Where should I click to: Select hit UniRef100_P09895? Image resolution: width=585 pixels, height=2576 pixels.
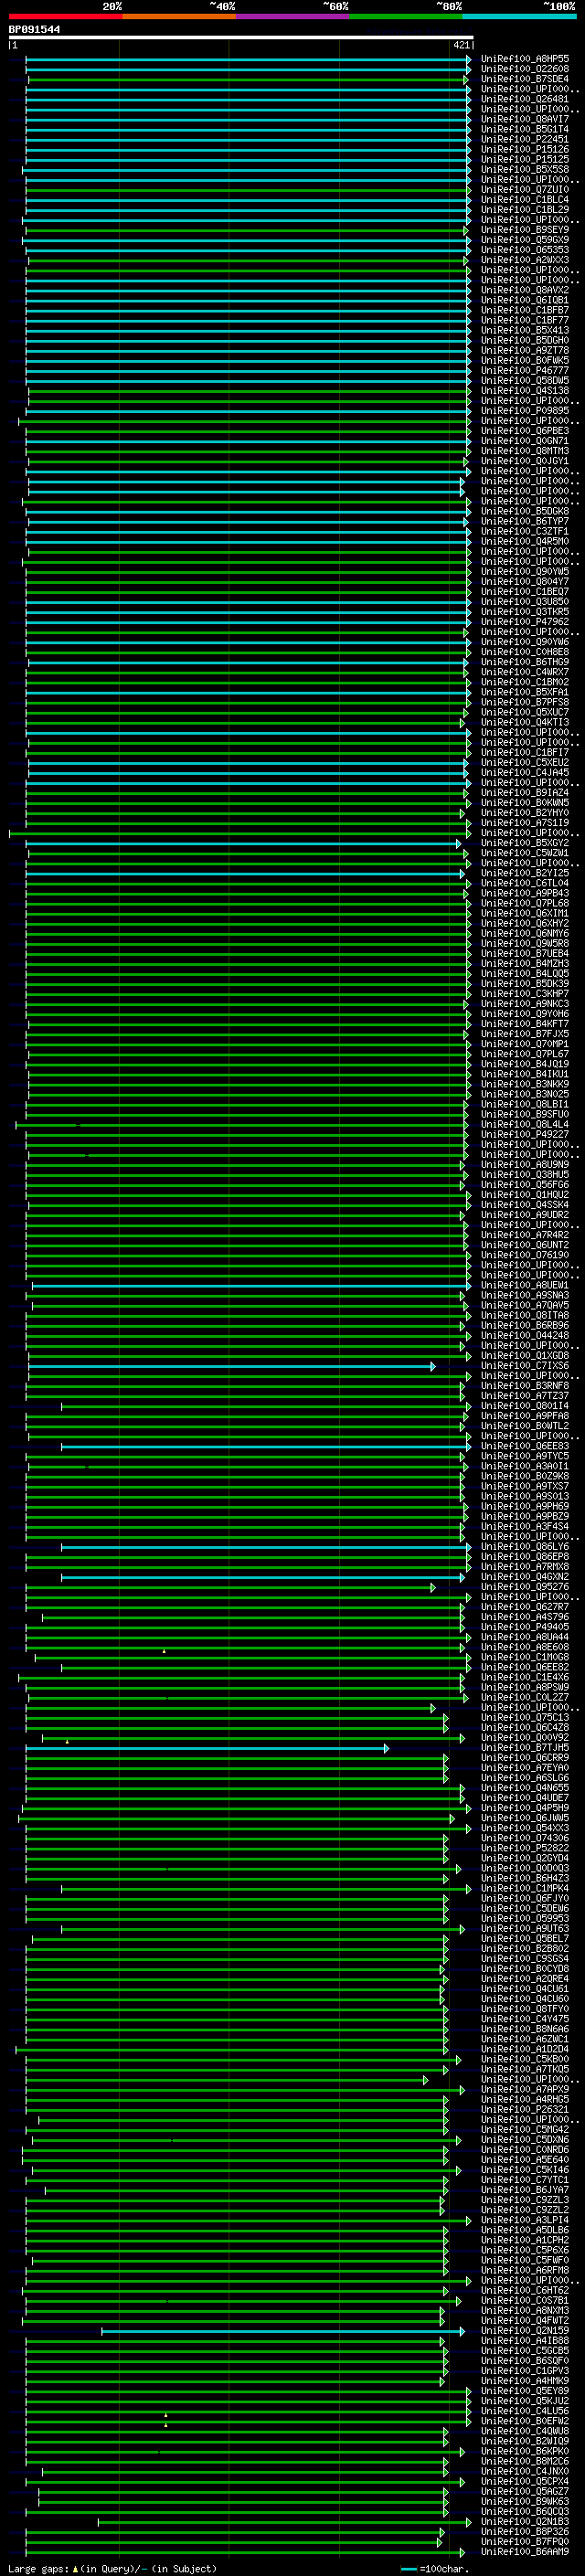point(524,410)
